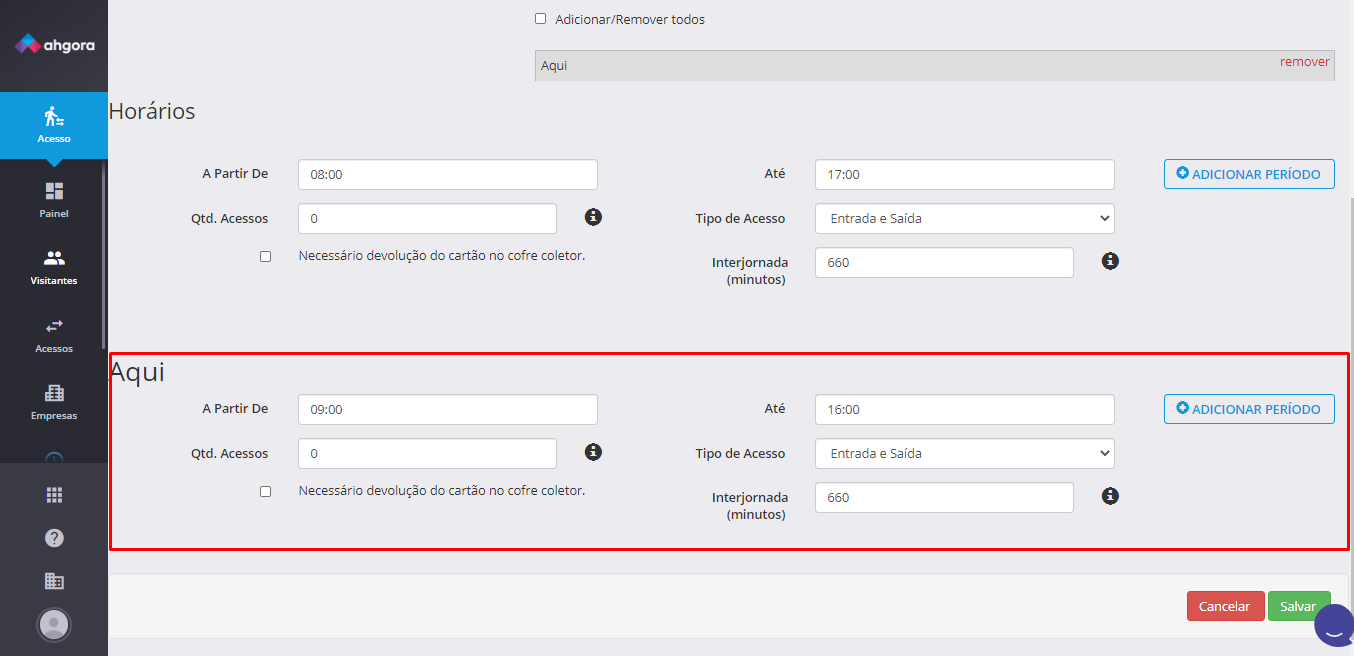Show info for Interjornada in Horários

[x=1110, y=261]
